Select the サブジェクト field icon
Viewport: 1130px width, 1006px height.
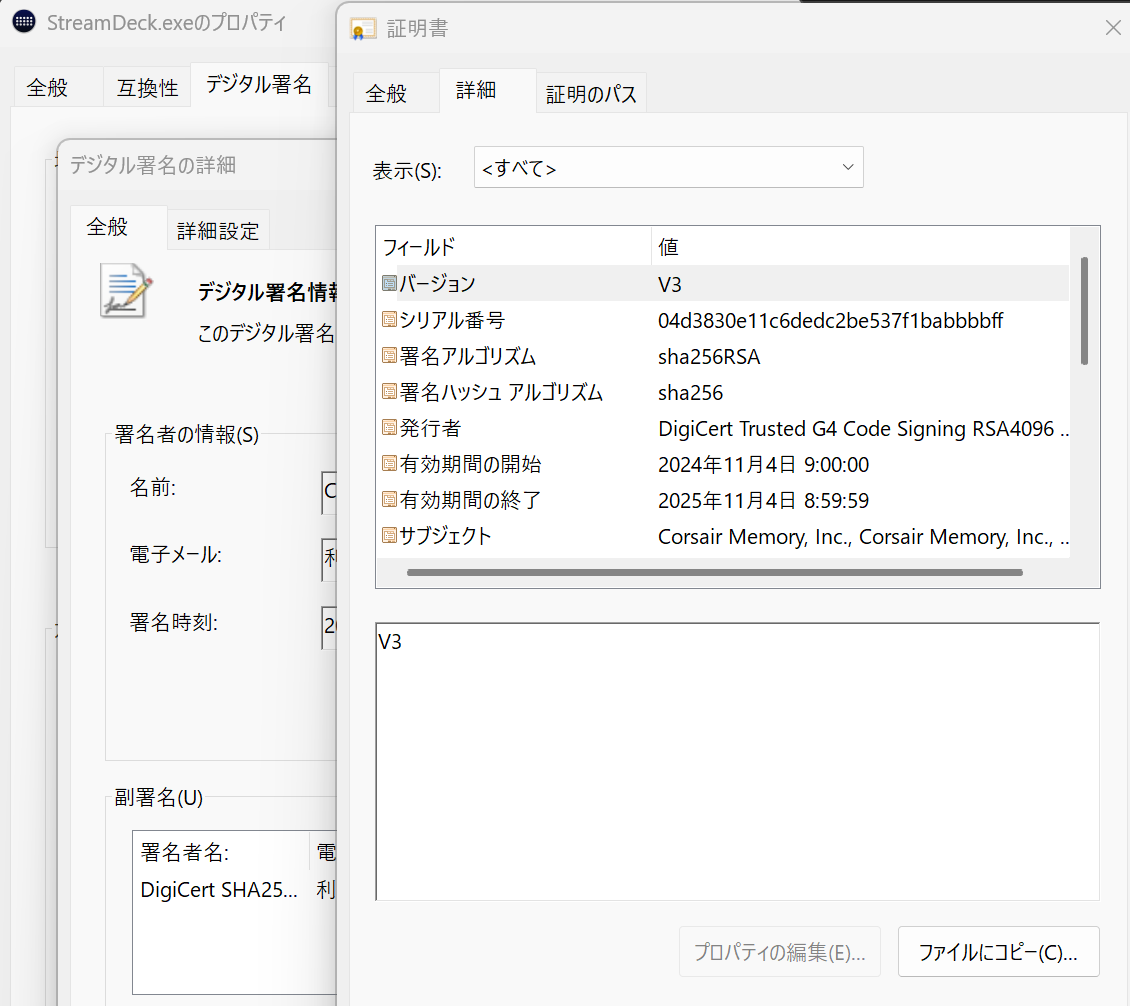(x=389, y=535)
